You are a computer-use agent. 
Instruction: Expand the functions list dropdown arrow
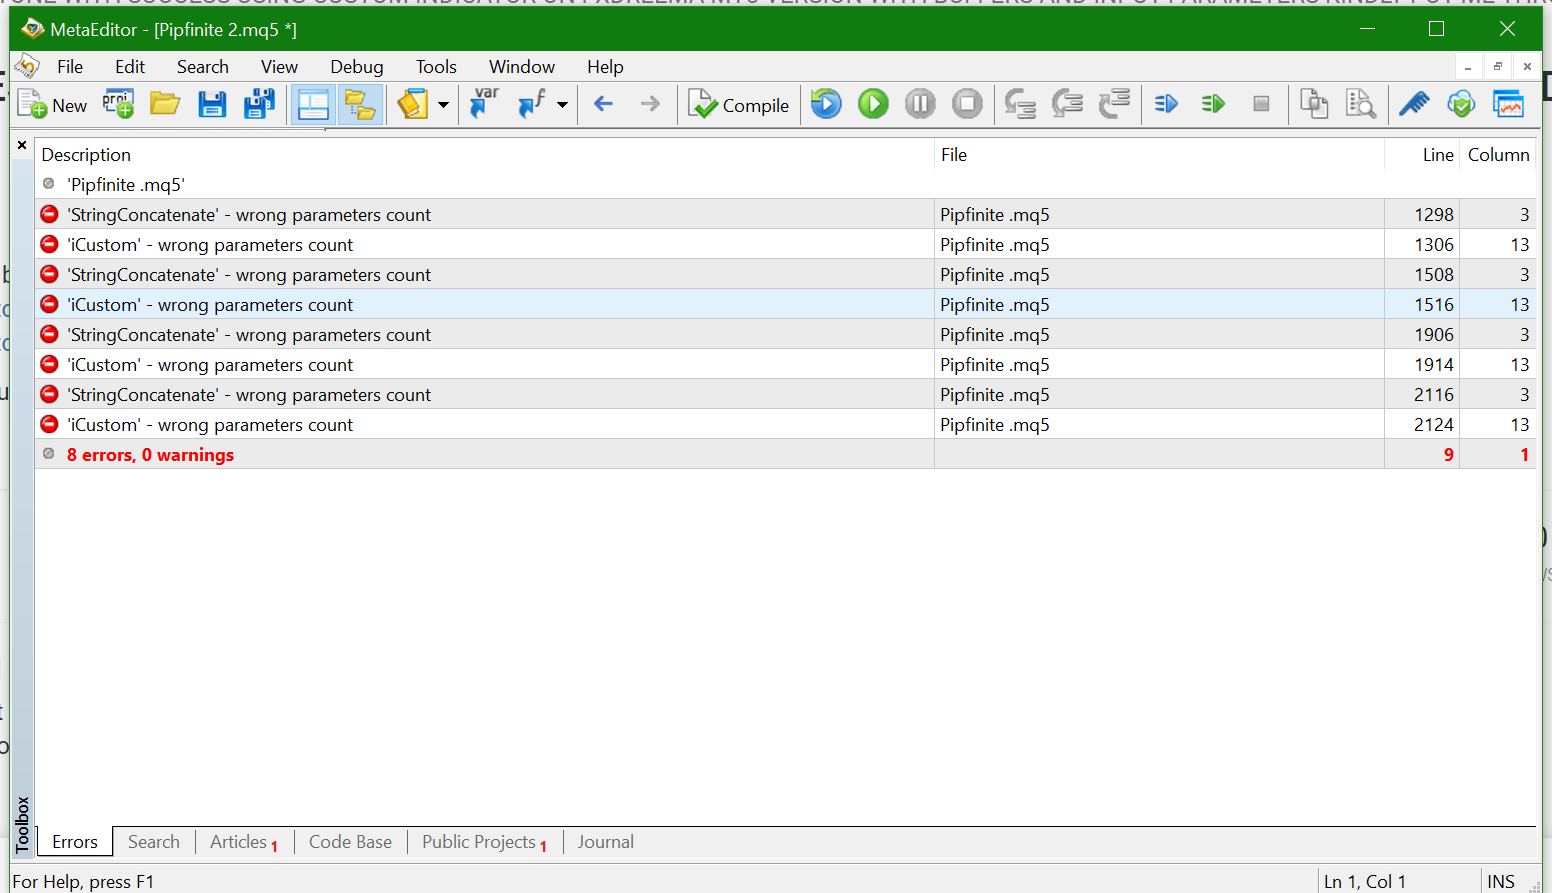click(562, 104)
